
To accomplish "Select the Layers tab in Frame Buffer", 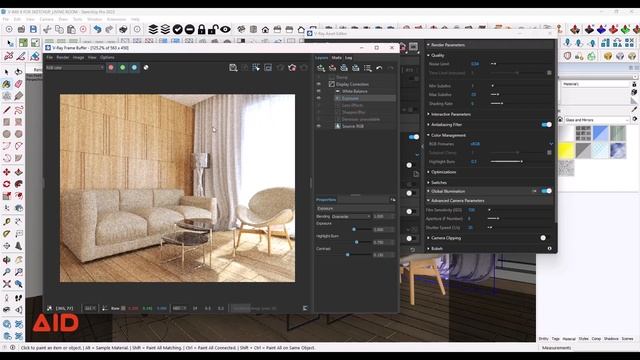I will pyautogui.click(x=322, y=58).
